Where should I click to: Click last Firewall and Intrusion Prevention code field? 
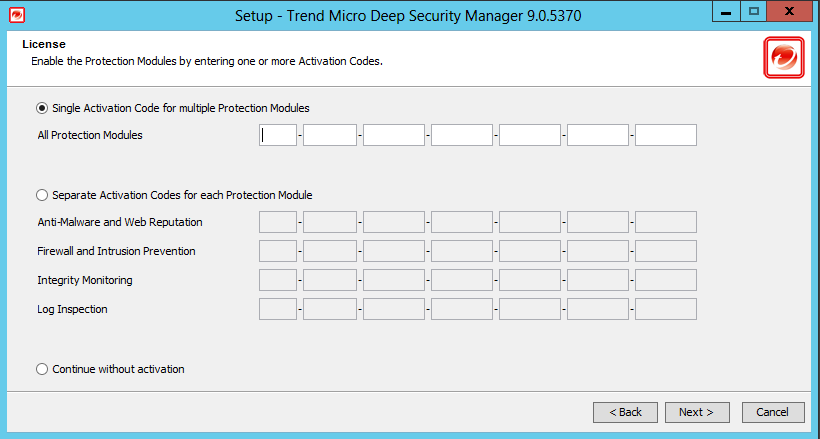(x=666, y=251)
